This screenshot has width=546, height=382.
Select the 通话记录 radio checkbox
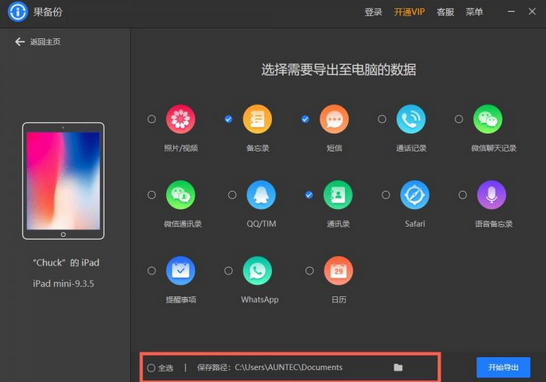click(x=382, y=119)
